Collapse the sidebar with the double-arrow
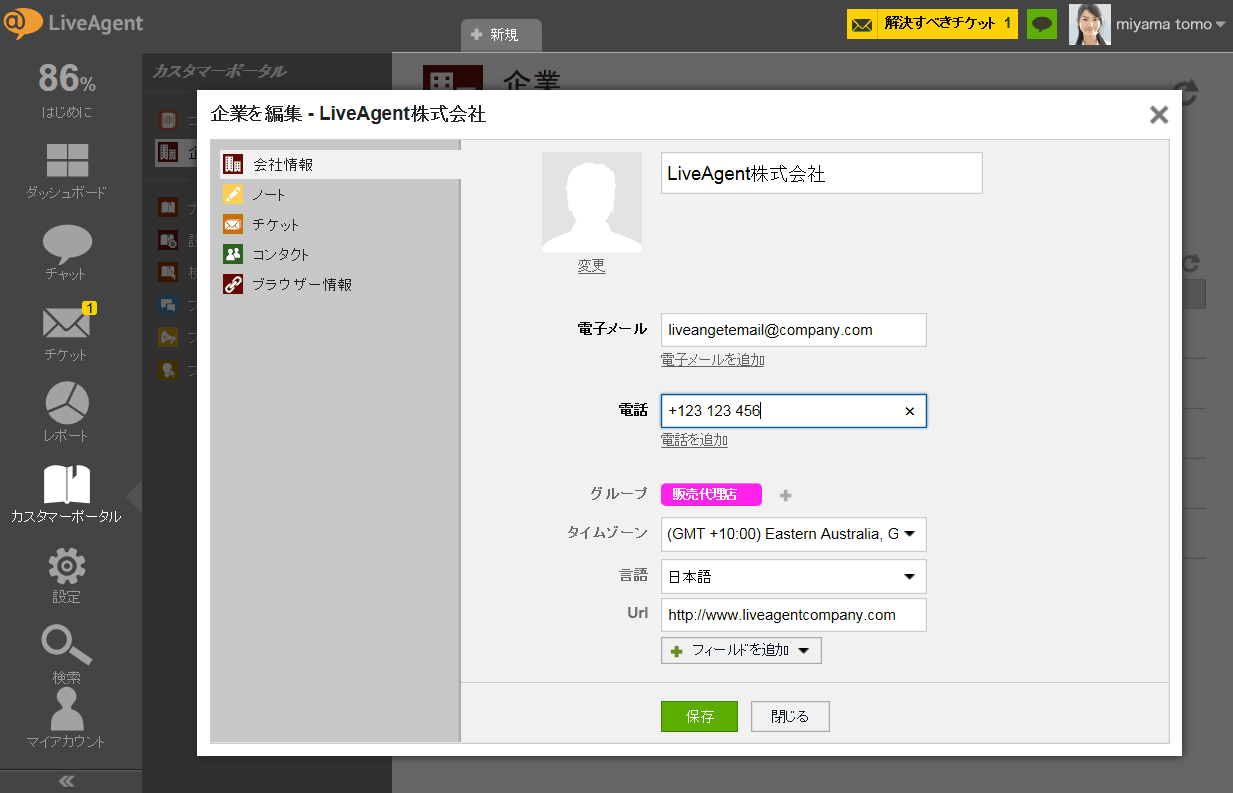 click(67, 781)
